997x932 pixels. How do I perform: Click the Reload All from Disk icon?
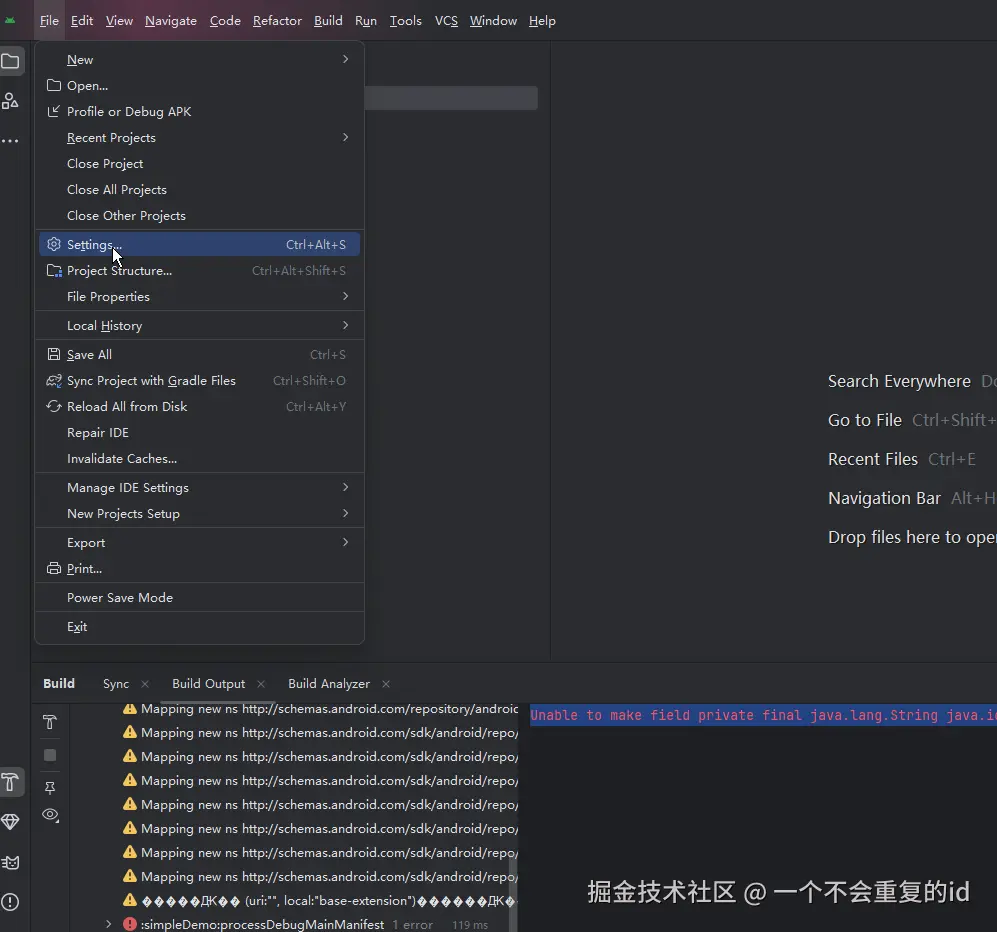coord(54,406)
